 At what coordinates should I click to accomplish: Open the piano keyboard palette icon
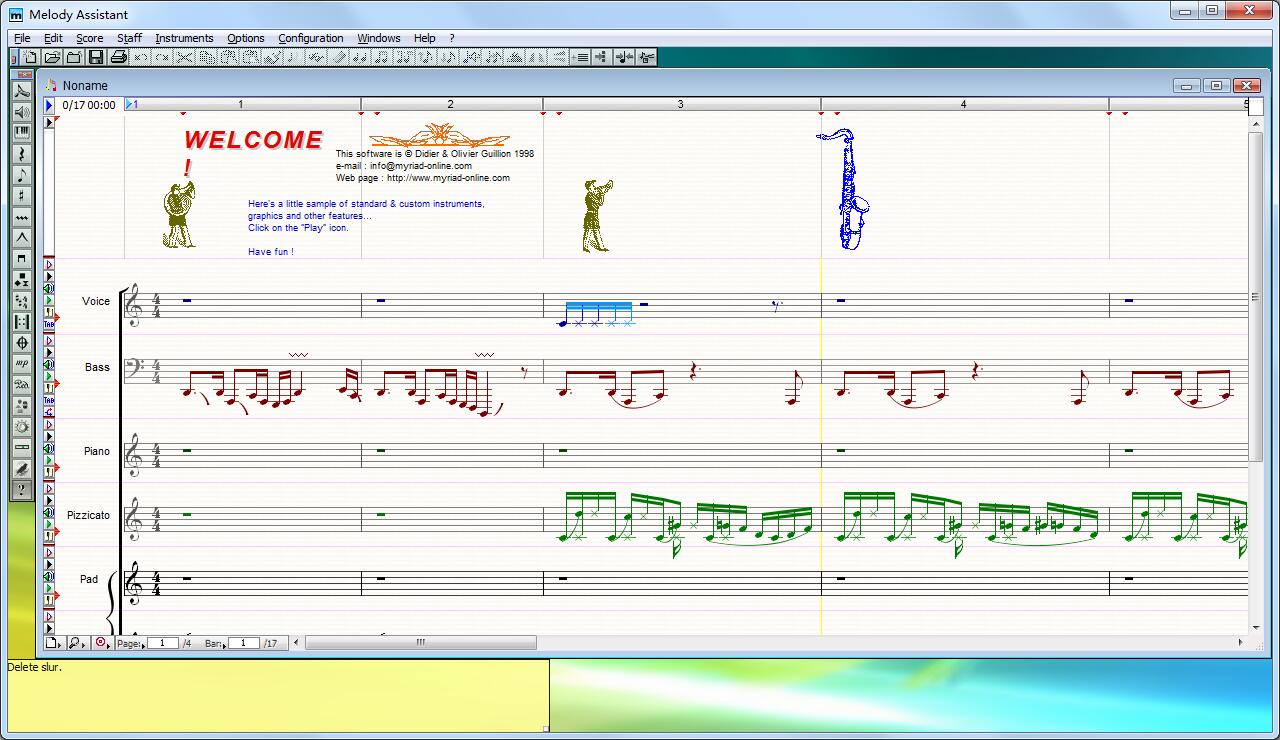[21, 133]
